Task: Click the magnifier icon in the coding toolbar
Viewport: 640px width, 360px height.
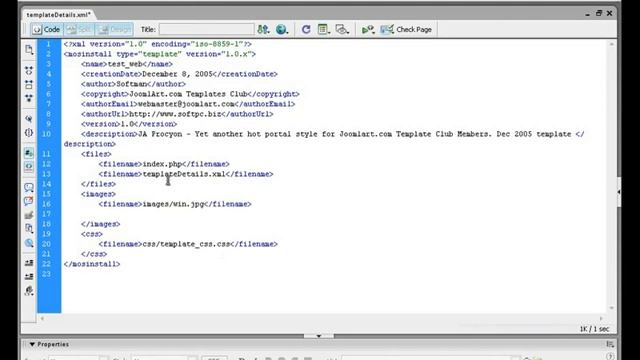Action: tap(29, 243)
